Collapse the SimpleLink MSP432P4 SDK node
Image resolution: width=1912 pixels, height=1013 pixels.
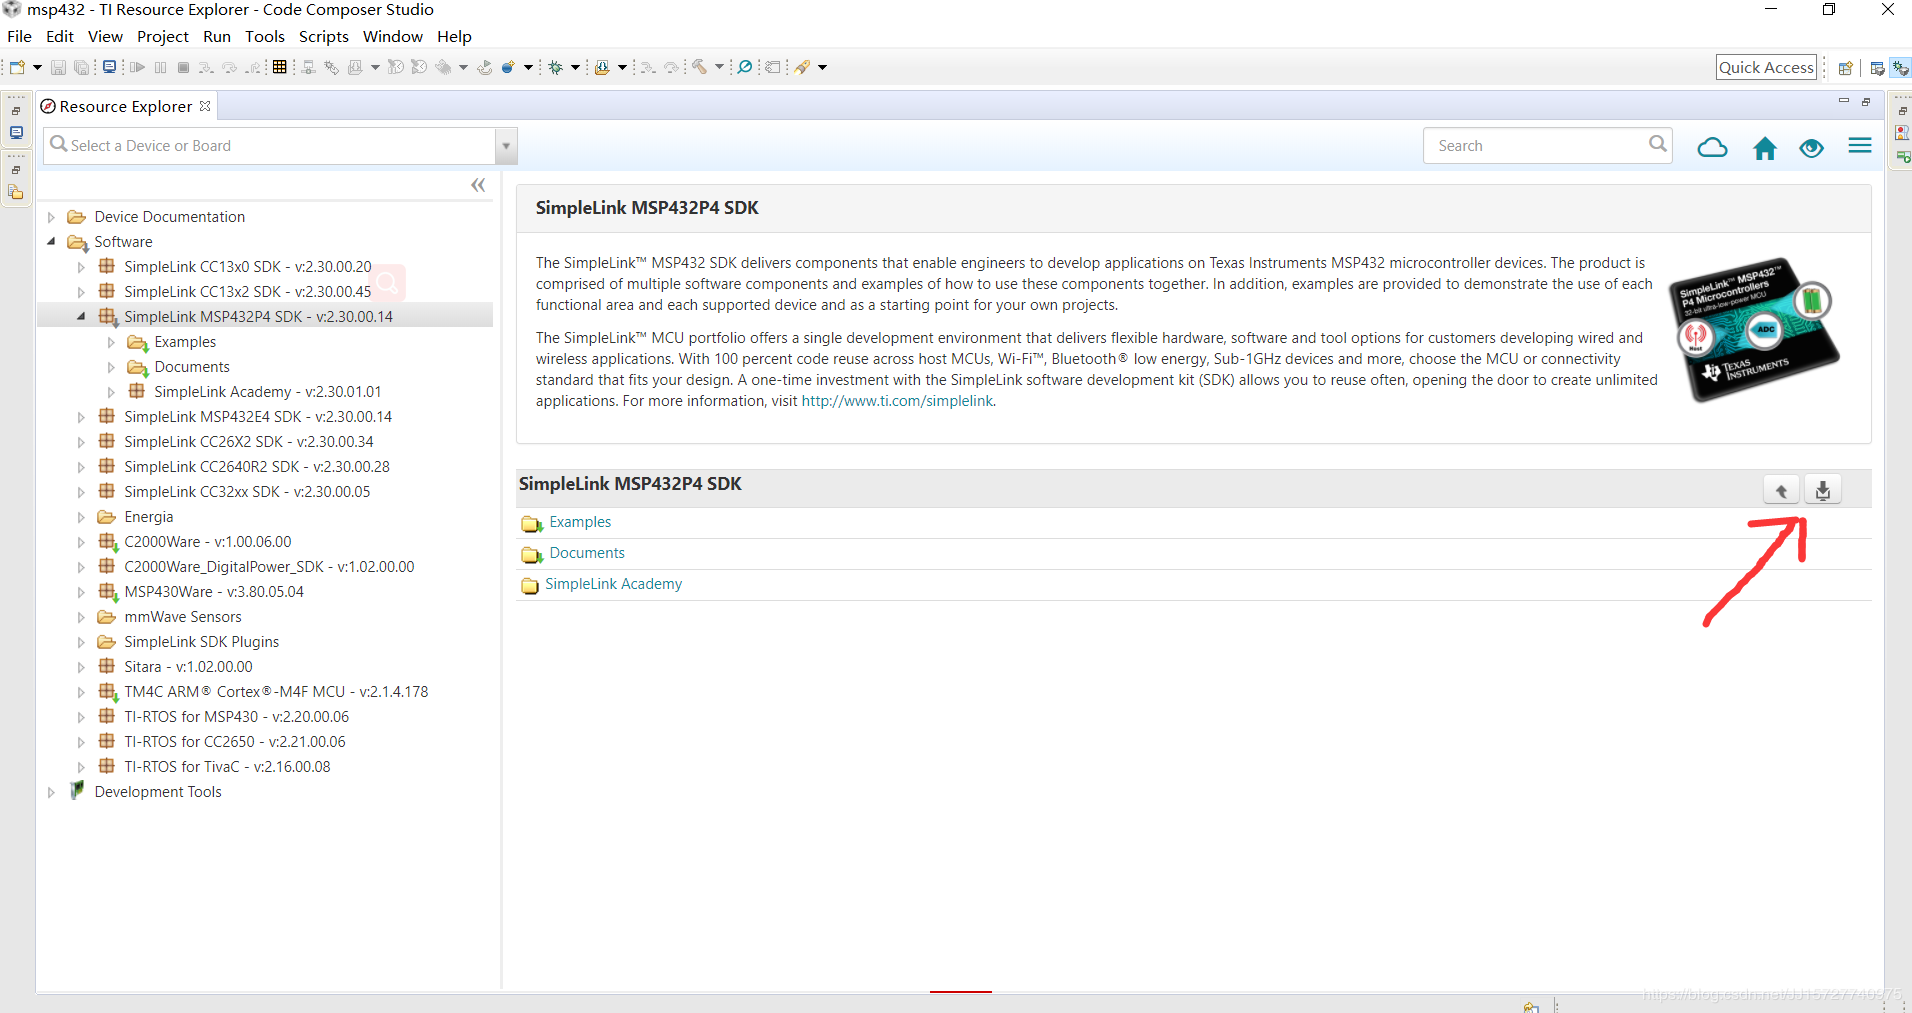[81, 317]
